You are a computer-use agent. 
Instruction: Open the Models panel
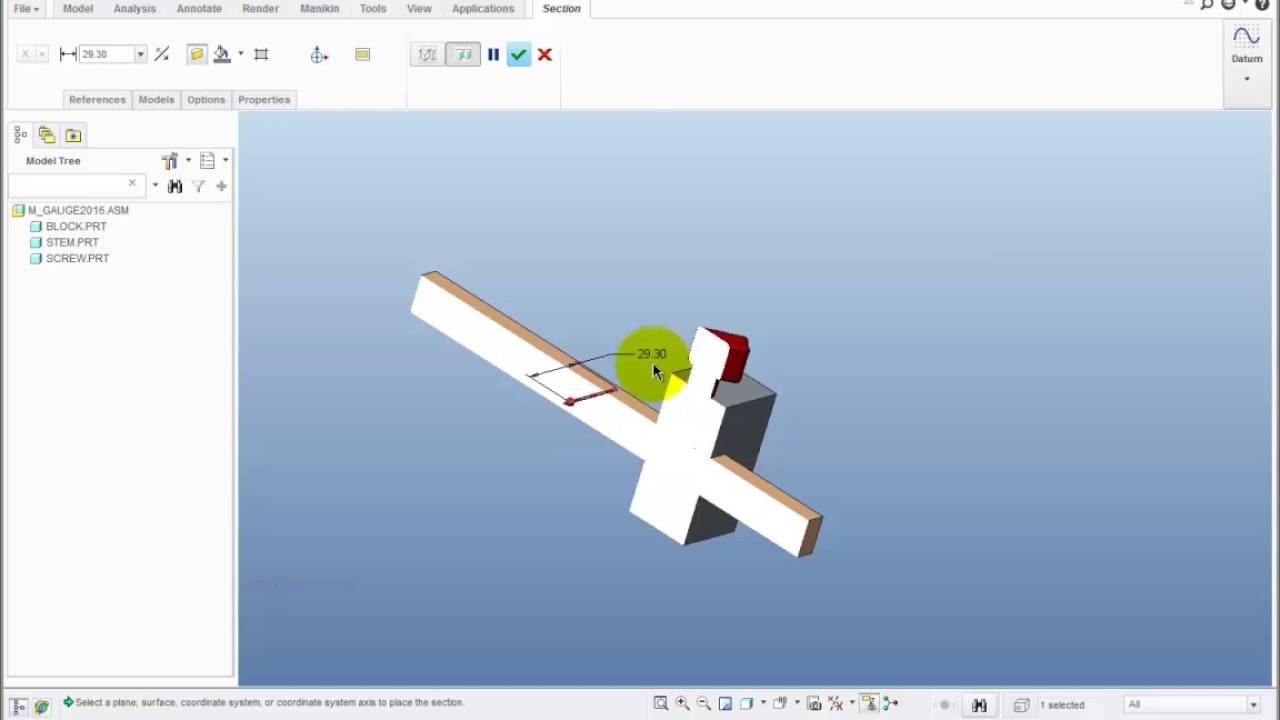[x=156, y=100]
